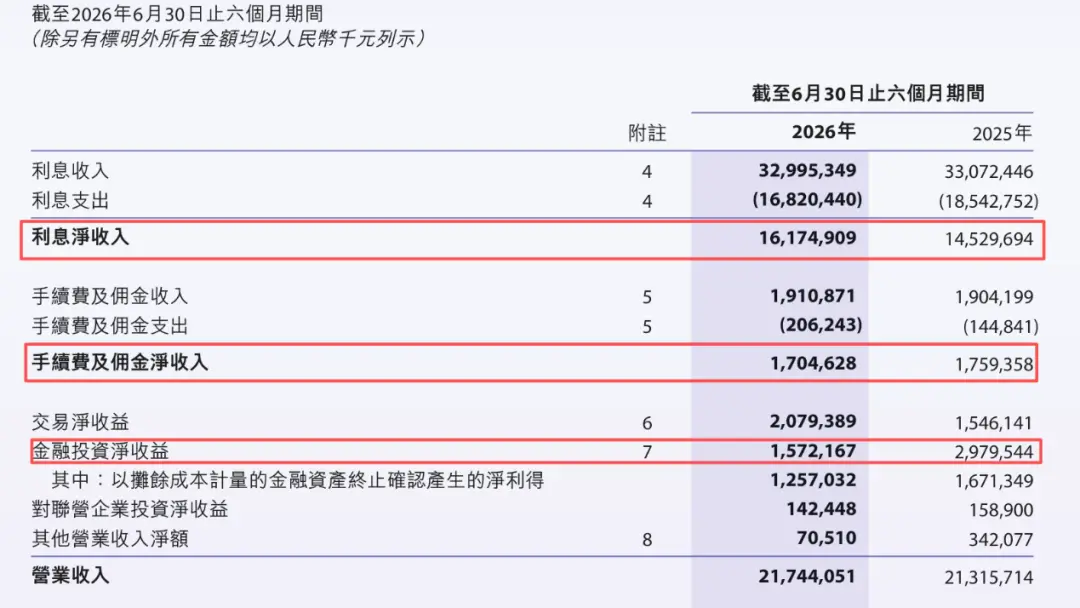Click note number 4 in 利息收入 row
The width and height of the screenshot is (1080, 608).
[x=647, y=171]
